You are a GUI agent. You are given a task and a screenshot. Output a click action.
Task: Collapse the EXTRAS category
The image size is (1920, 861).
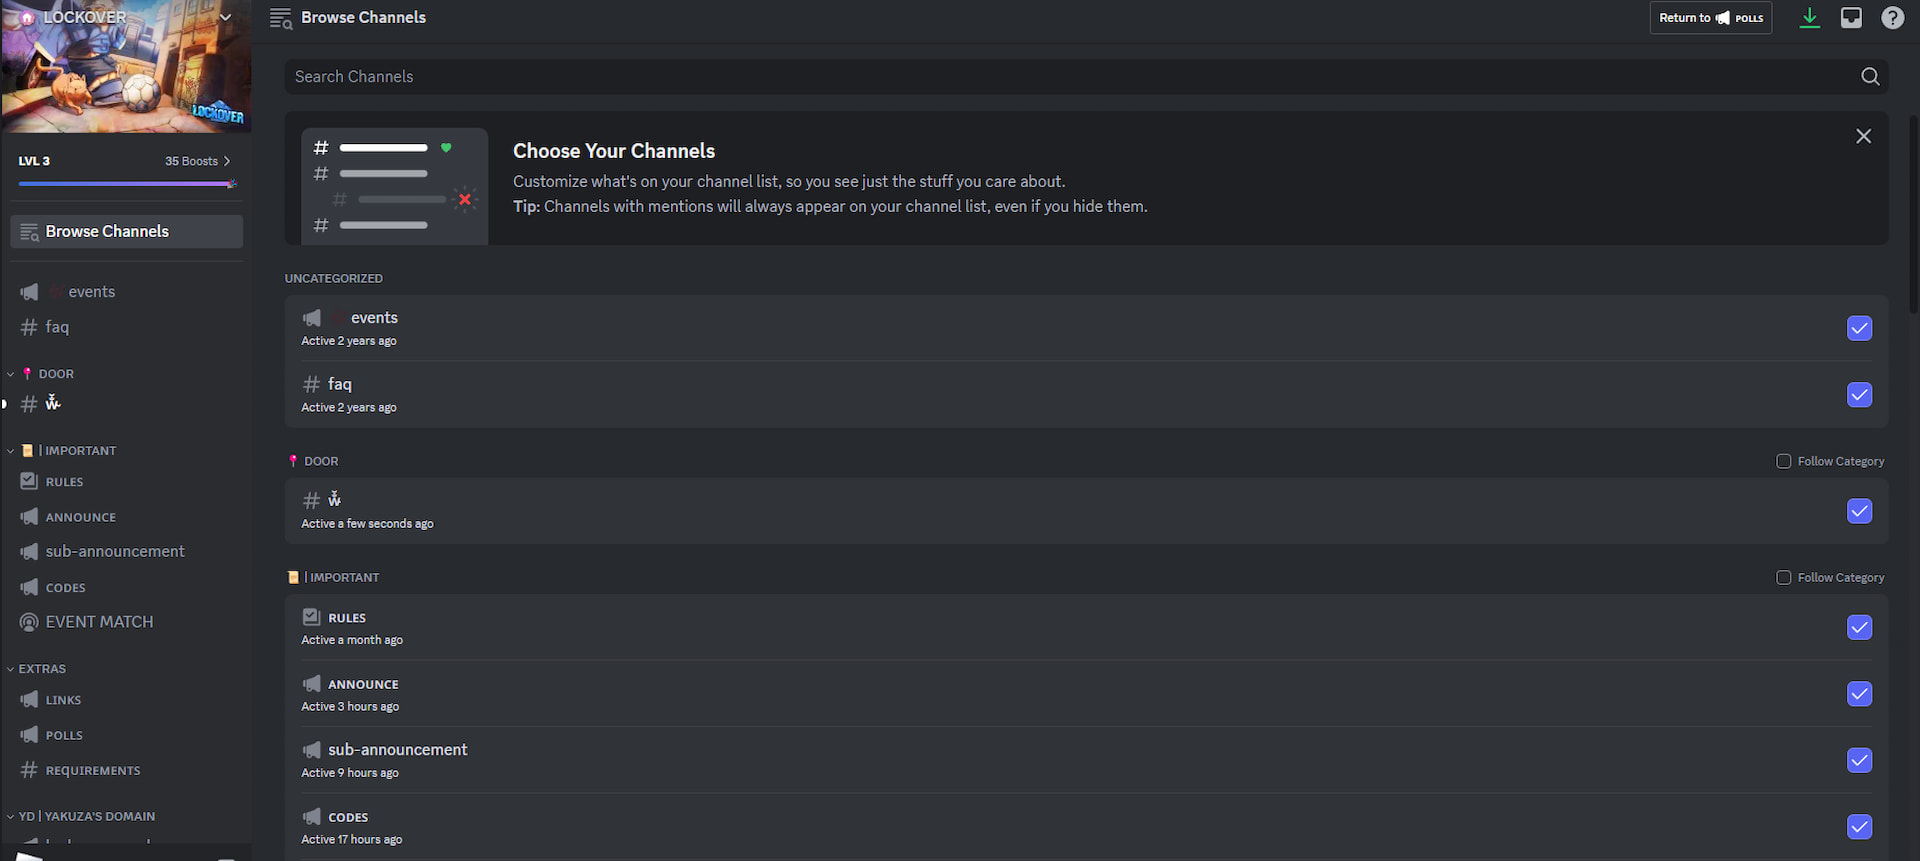(42, 669)
